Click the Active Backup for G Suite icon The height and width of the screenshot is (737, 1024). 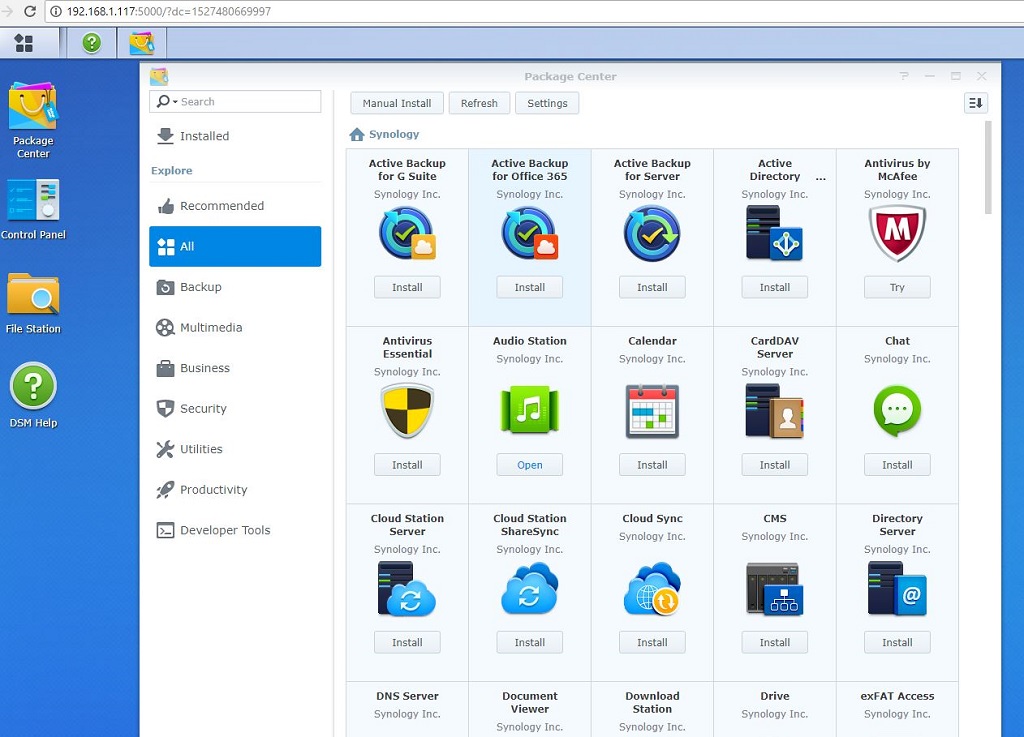coord(407,234)
